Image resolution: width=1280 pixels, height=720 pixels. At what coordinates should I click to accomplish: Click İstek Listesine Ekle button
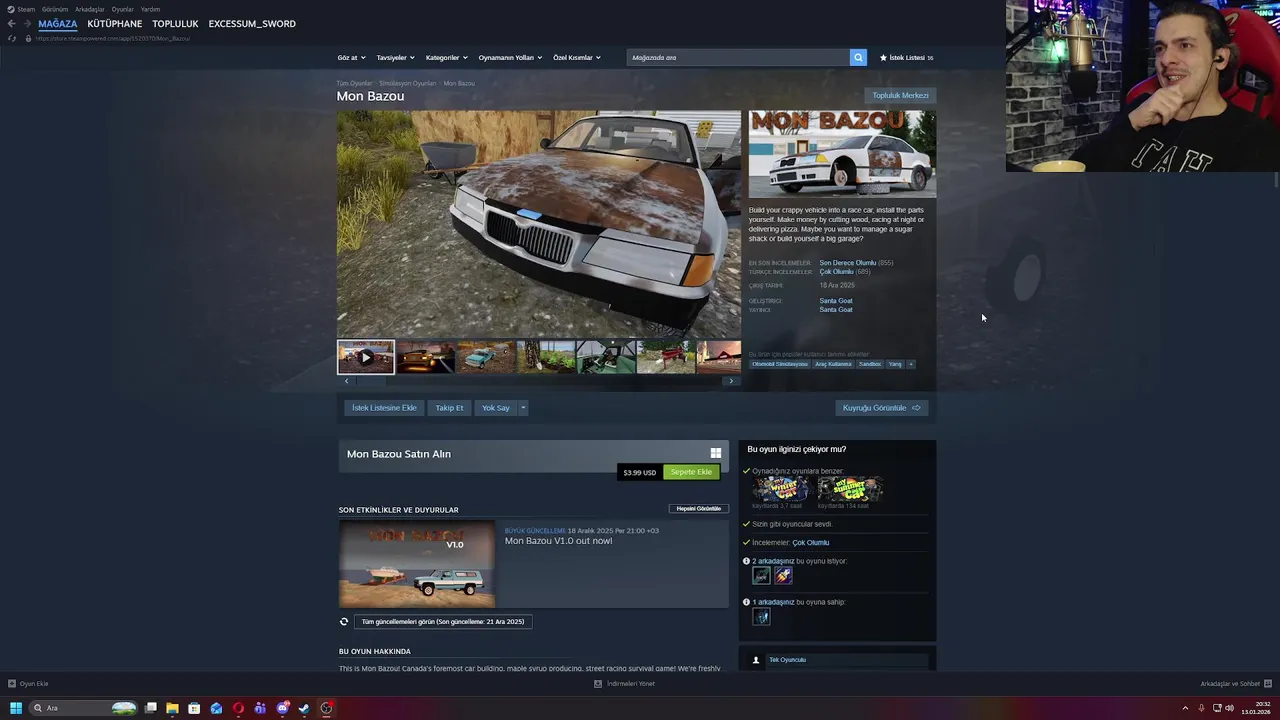point(384,408)
